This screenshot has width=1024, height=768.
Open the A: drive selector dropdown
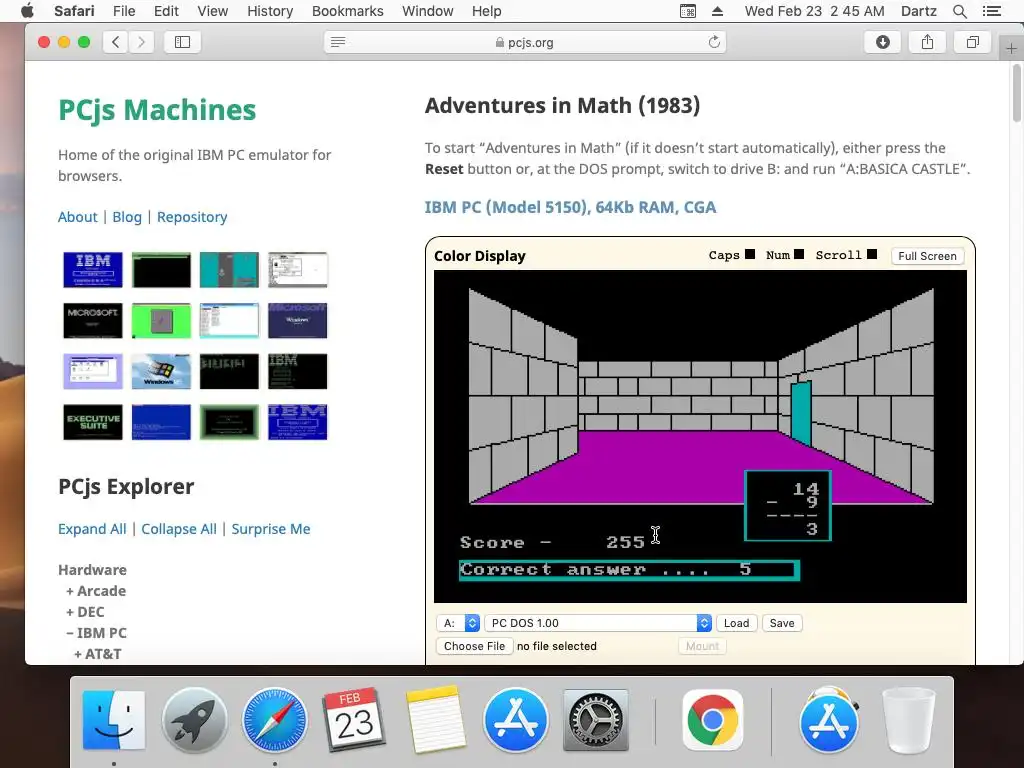[x=458, y=623]
